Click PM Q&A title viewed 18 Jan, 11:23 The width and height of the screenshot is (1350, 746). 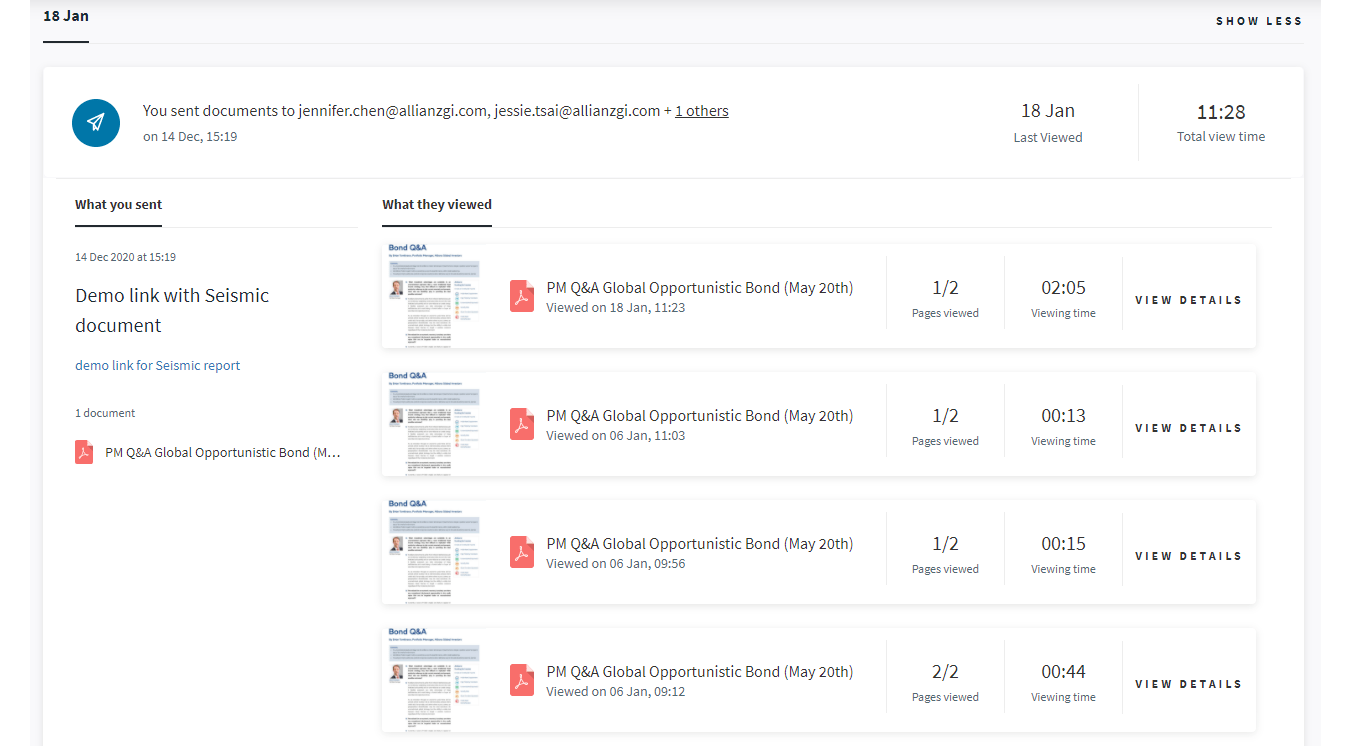tap(699, 288)
